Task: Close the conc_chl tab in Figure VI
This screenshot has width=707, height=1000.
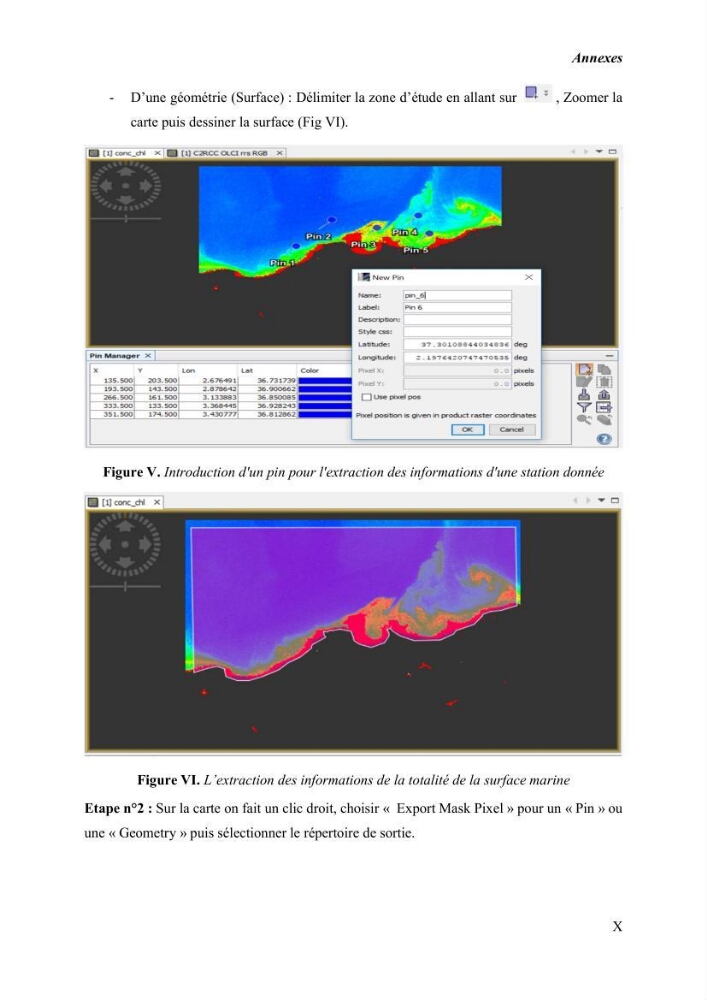Action: tap(157, 503)
